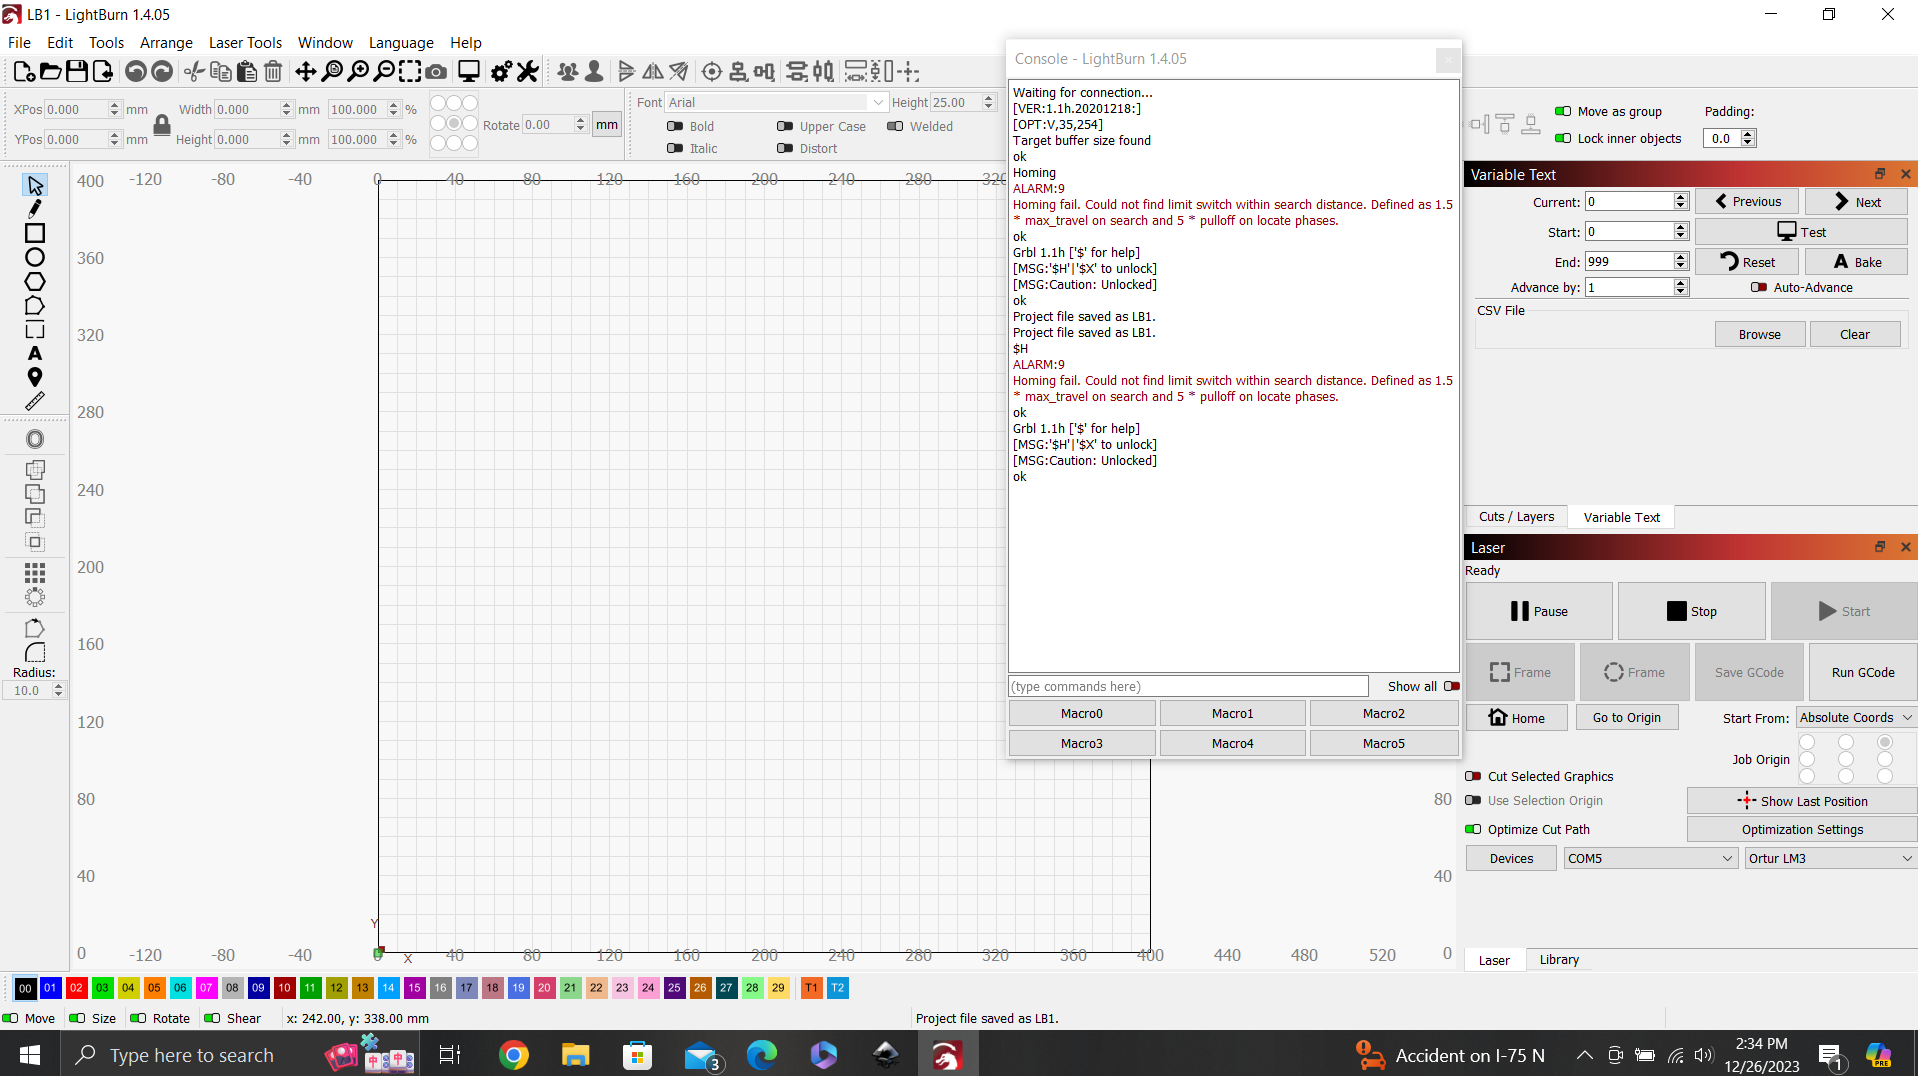Click the Home laser button

[1516, 717]
